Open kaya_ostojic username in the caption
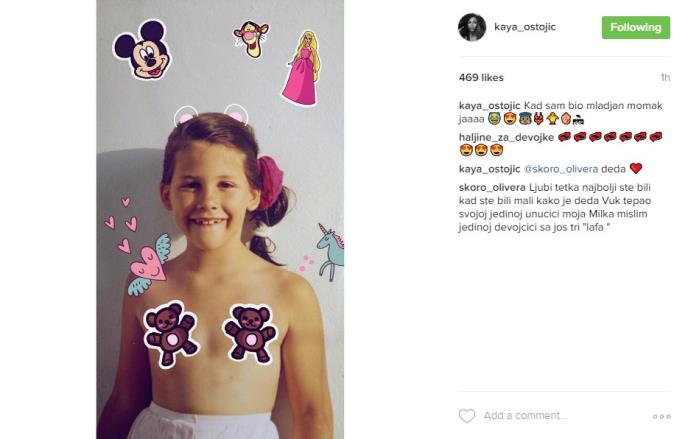The height and width of the screenshot is (439, 688). 489,106
